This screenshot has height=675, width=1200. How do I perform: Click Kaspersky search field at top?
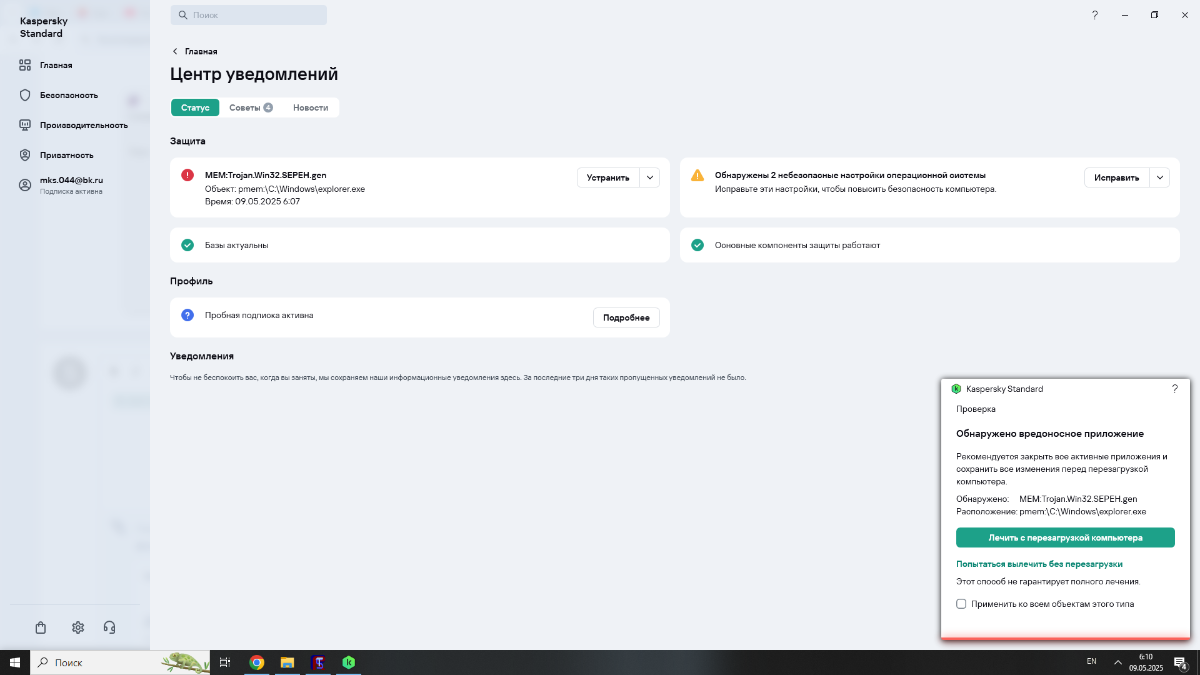click(248, 16)
